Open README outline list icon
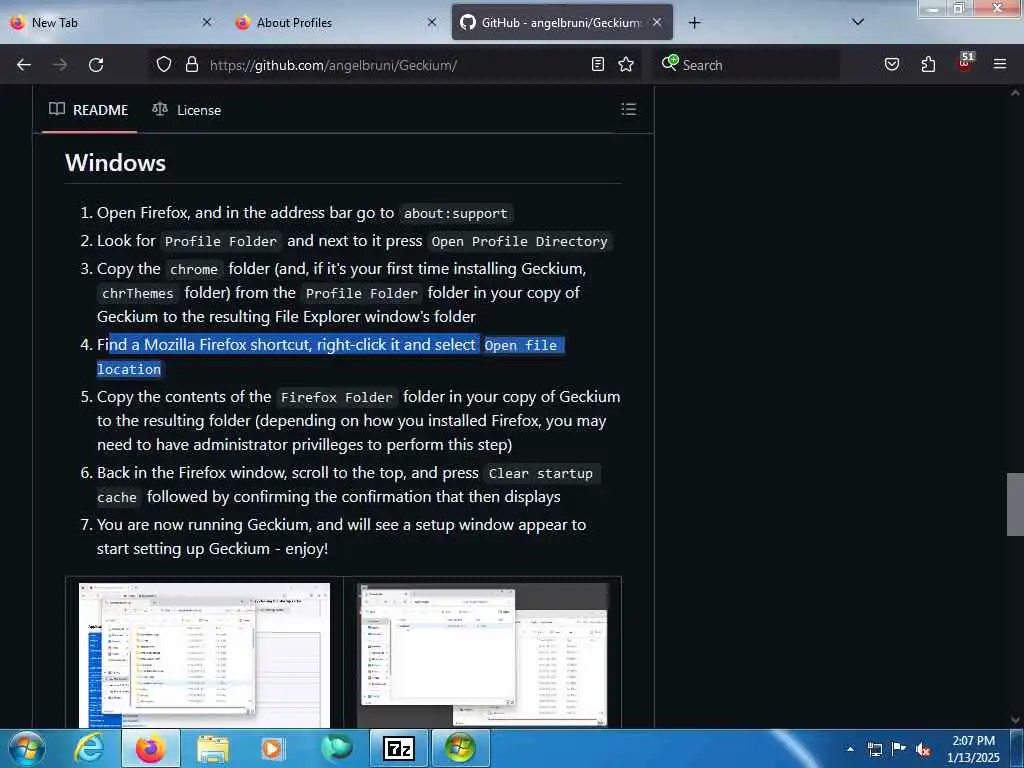The height and width of the screenshot is (768, 1024). tap(629, 109)
